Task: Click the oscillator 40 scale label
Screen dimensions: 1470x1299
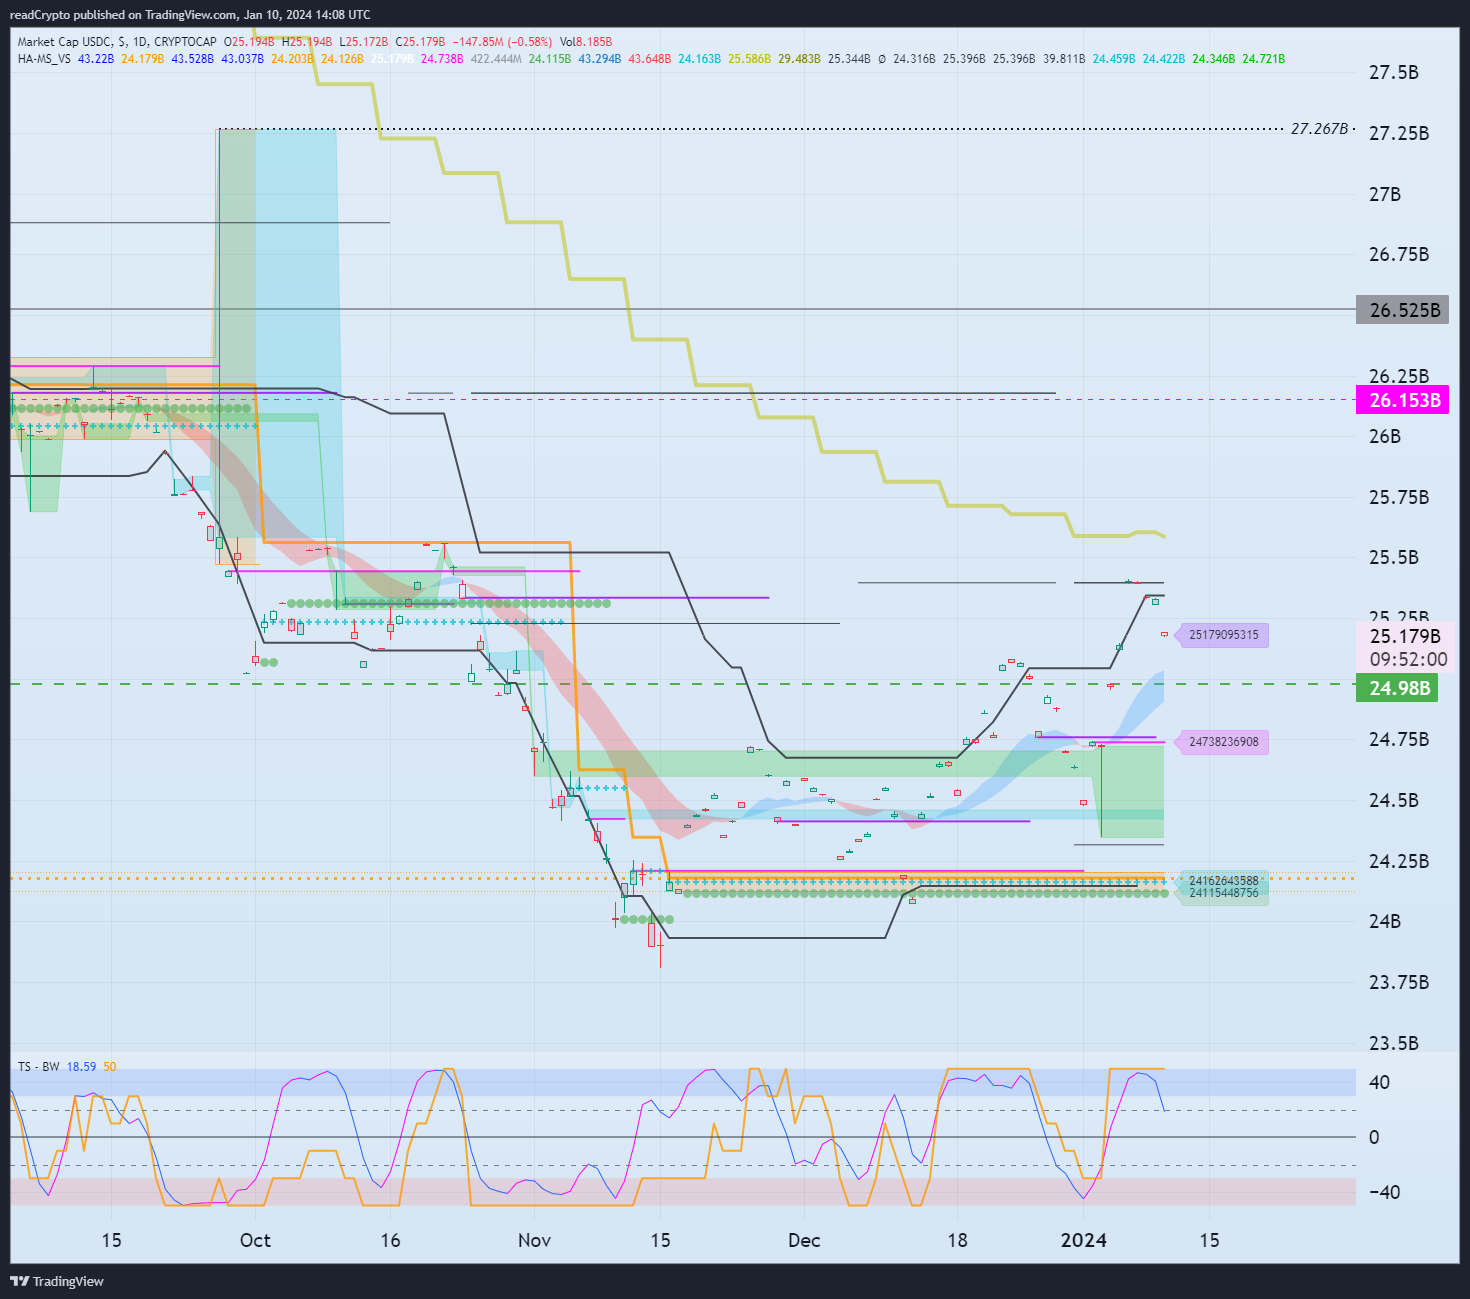Action: [1379, 1082]
